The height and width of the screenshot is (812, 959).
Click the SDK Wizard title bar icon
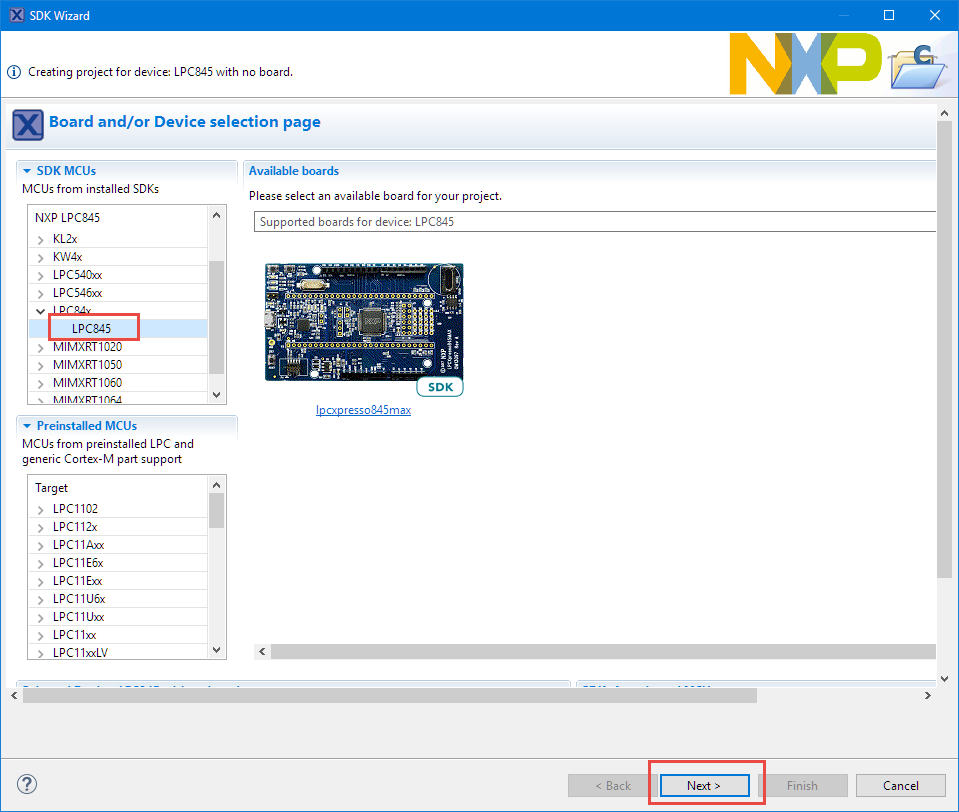pyautogui.click(x=17, y=15)
